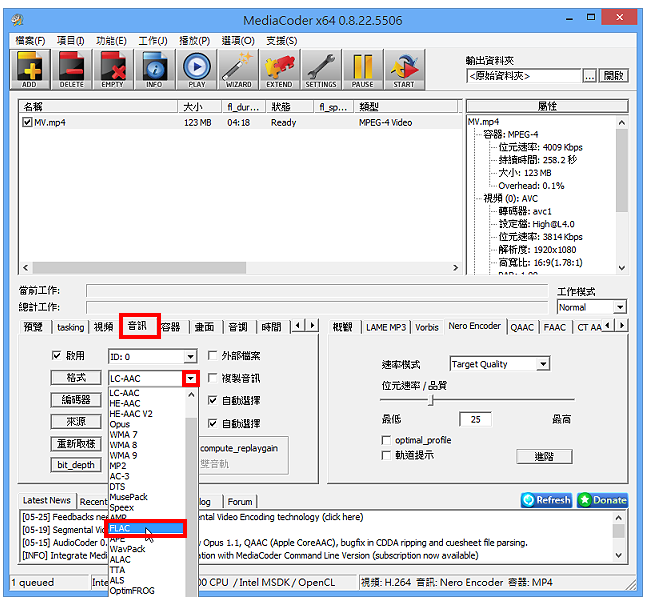The height and width of the screenshot is (604, 654).
Task: Click the quality value field showing 25
Action: pos(475,419)
